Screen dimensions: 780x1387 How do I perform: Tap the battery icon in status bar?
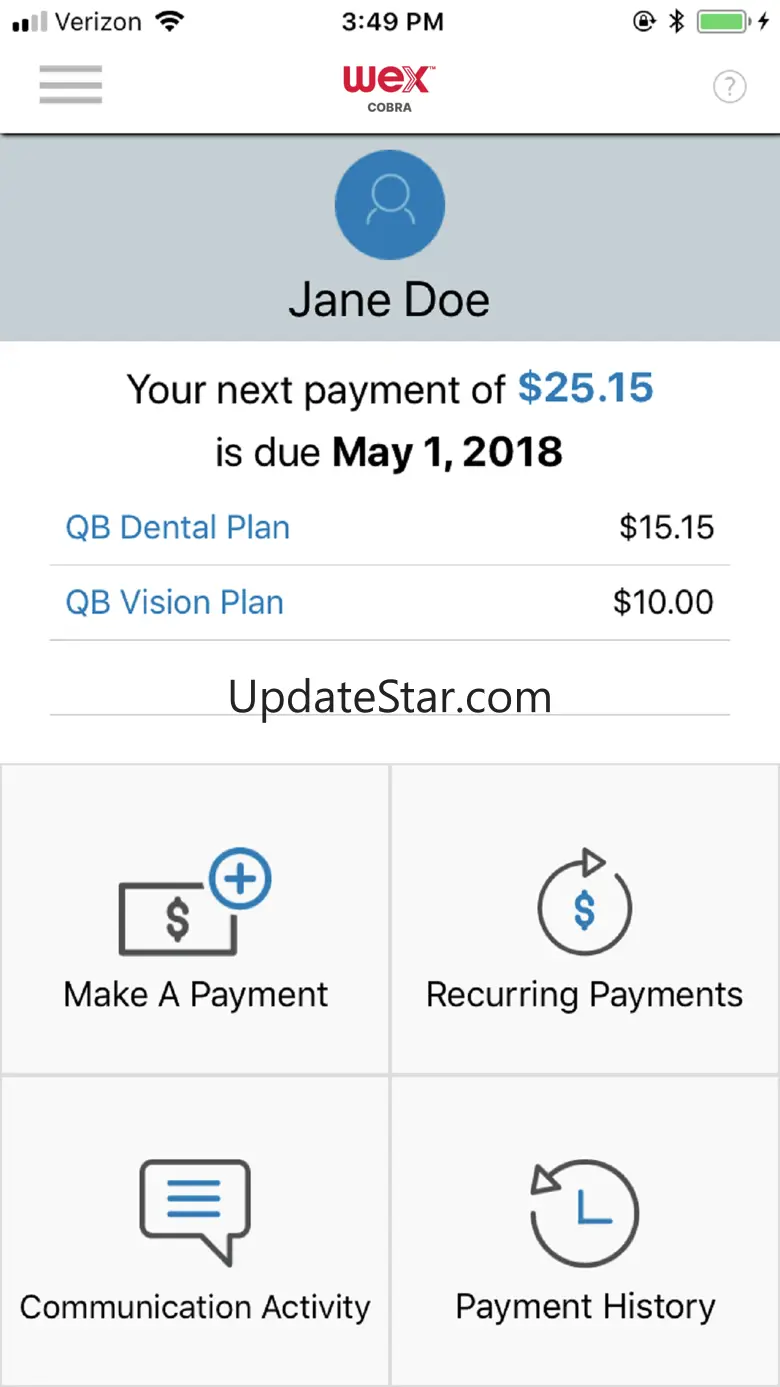coord(723,22)
